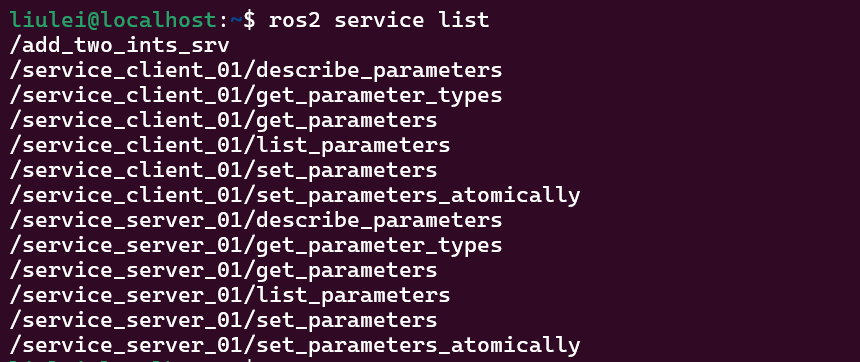Click the word 'list' in the command
The image size is (860, 362).
point(463,20)
